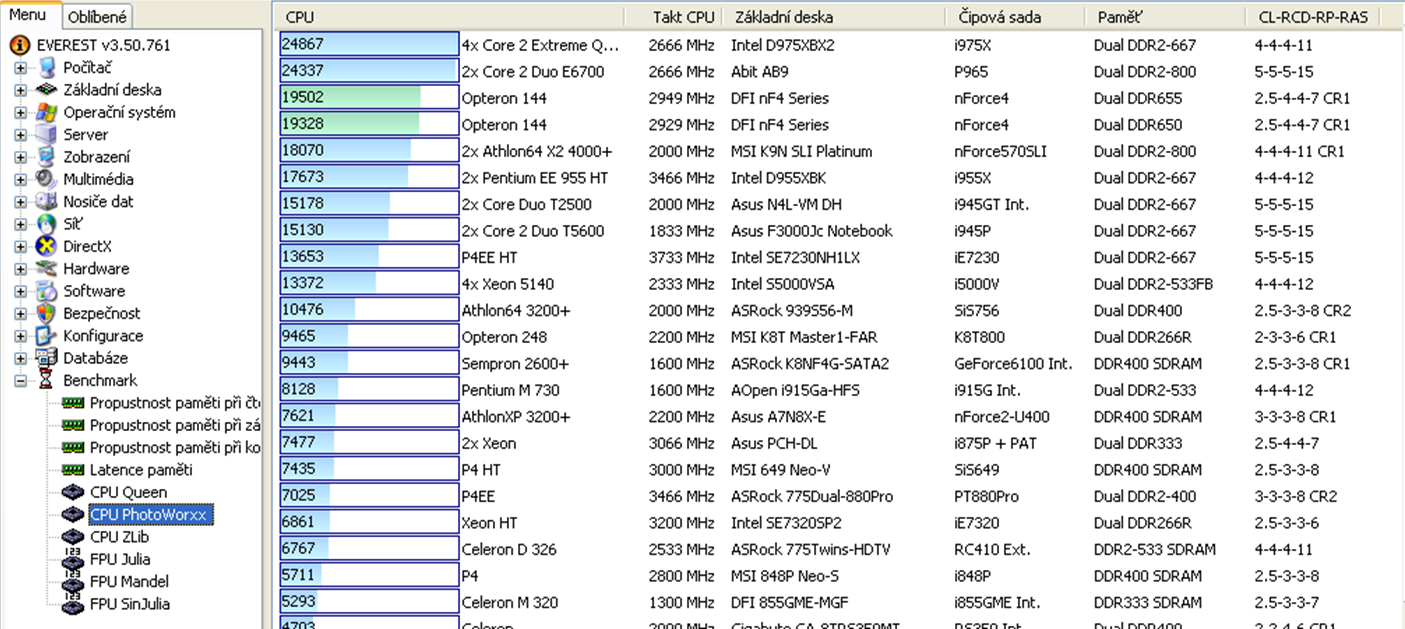This screenshot has height=629, width=1405.
Task: Select the 2x Athlon64 X2 4000+ row
Action: [x=838, y=151]
